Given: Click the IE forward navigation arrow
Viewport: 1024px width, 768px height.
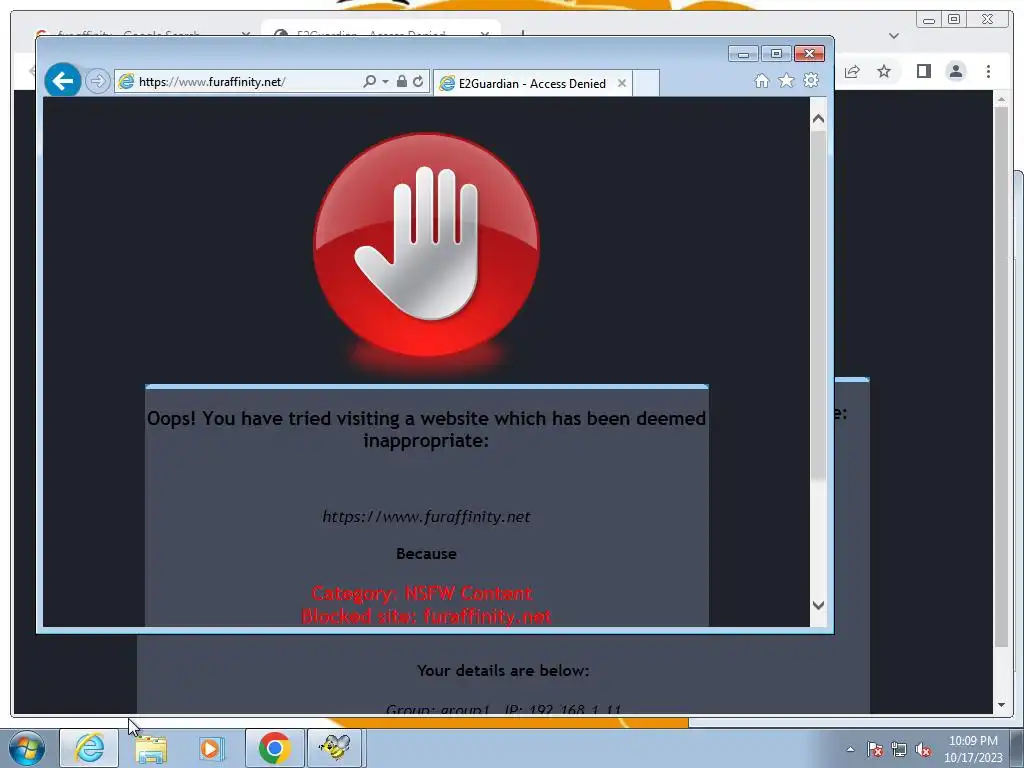Looking at the screenshot, I should click(97, 82).
